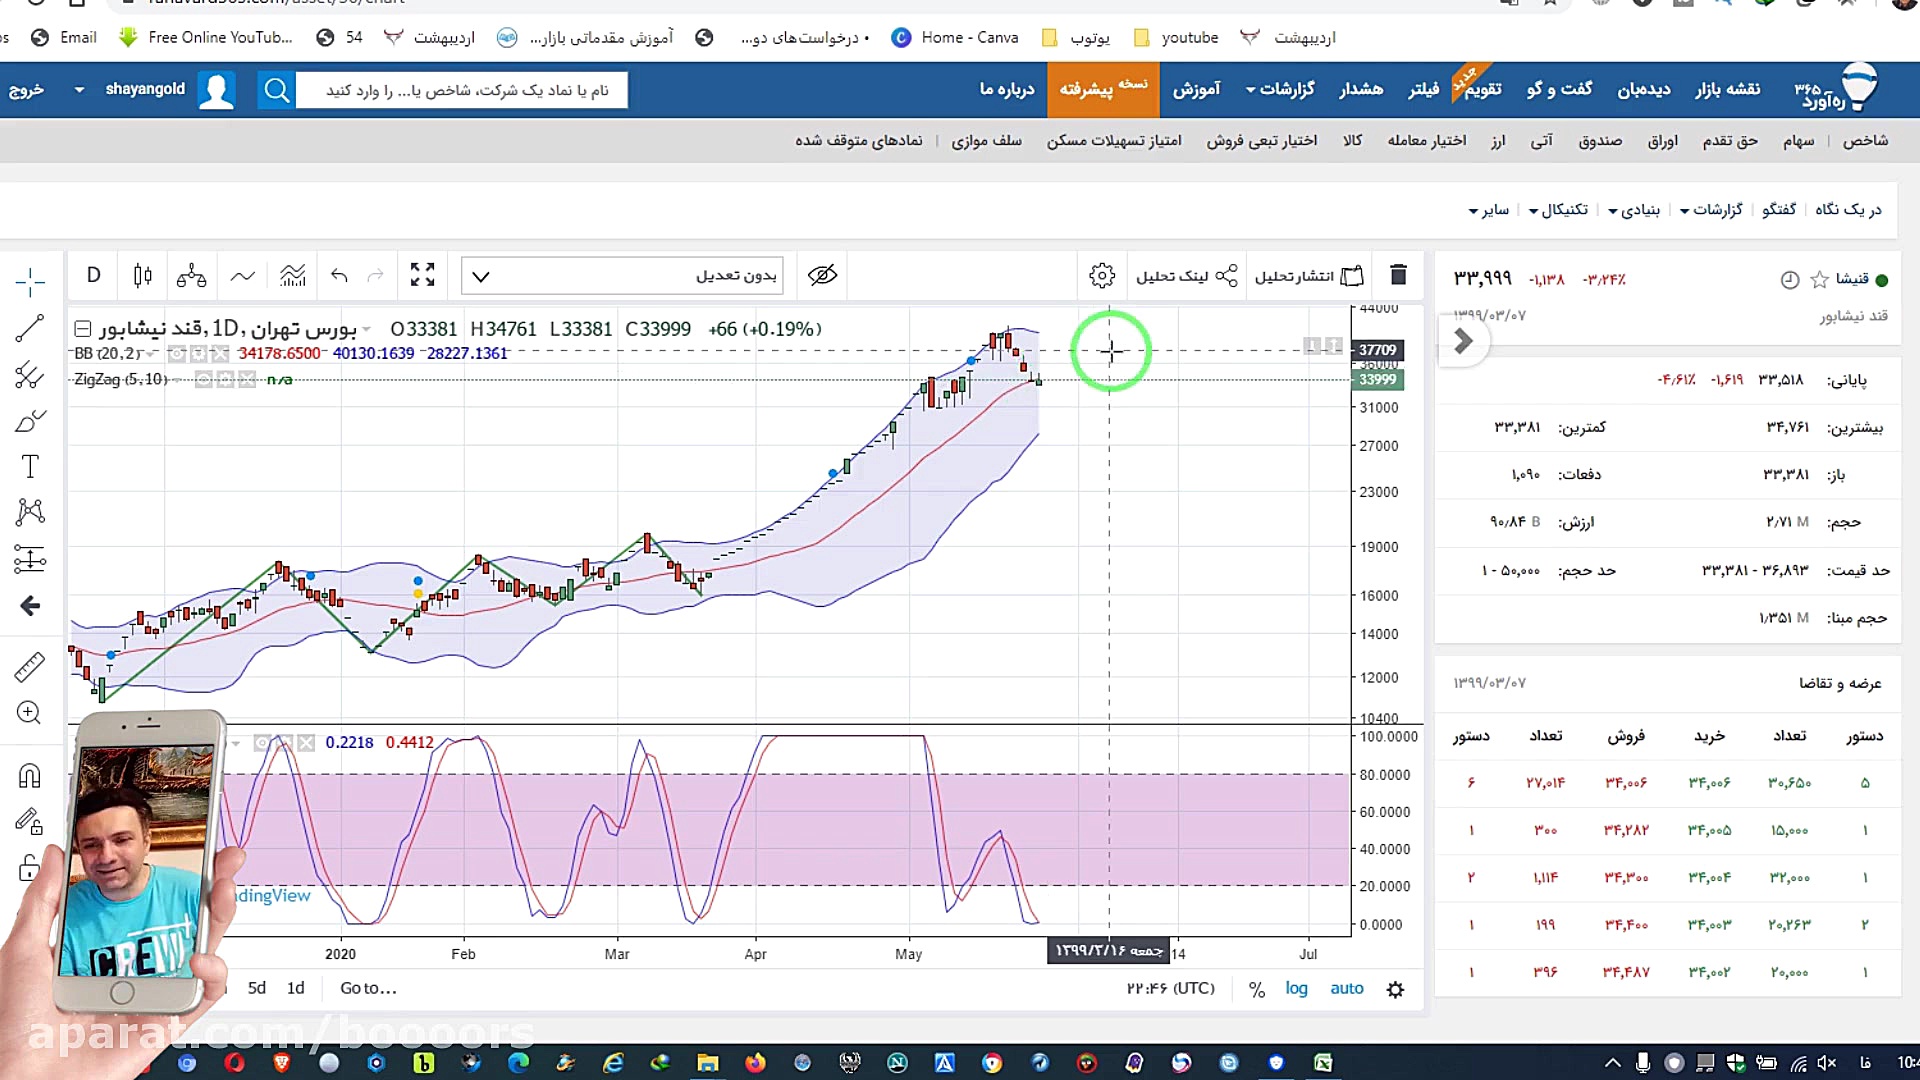
Task: Expand the تکنیکال submenu dropdown
Action: [1558, 210]
